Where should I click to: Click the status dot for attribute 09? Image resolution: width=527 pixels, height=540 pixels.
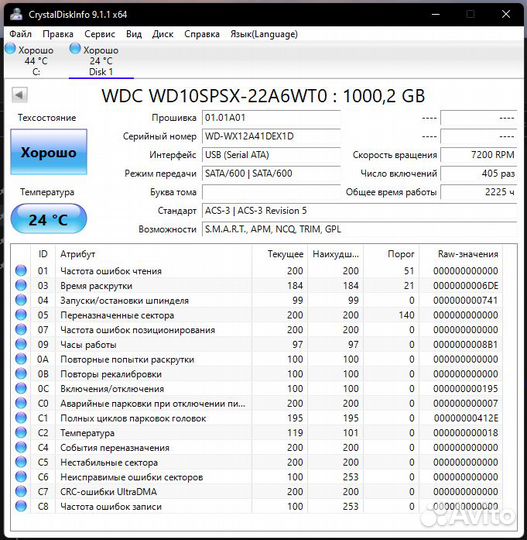[x=21, y=344]
